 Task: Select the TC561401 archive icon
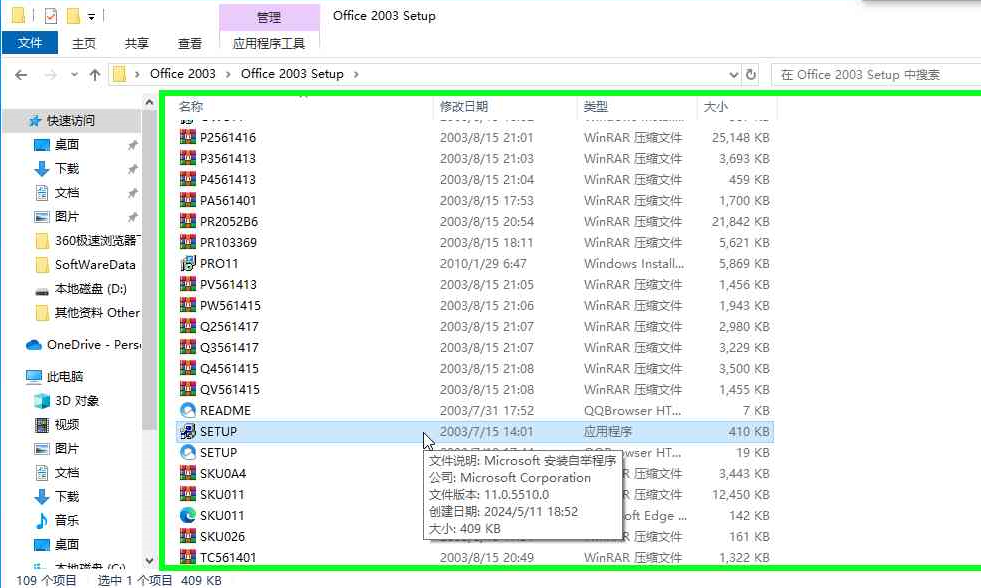(188, 557)
